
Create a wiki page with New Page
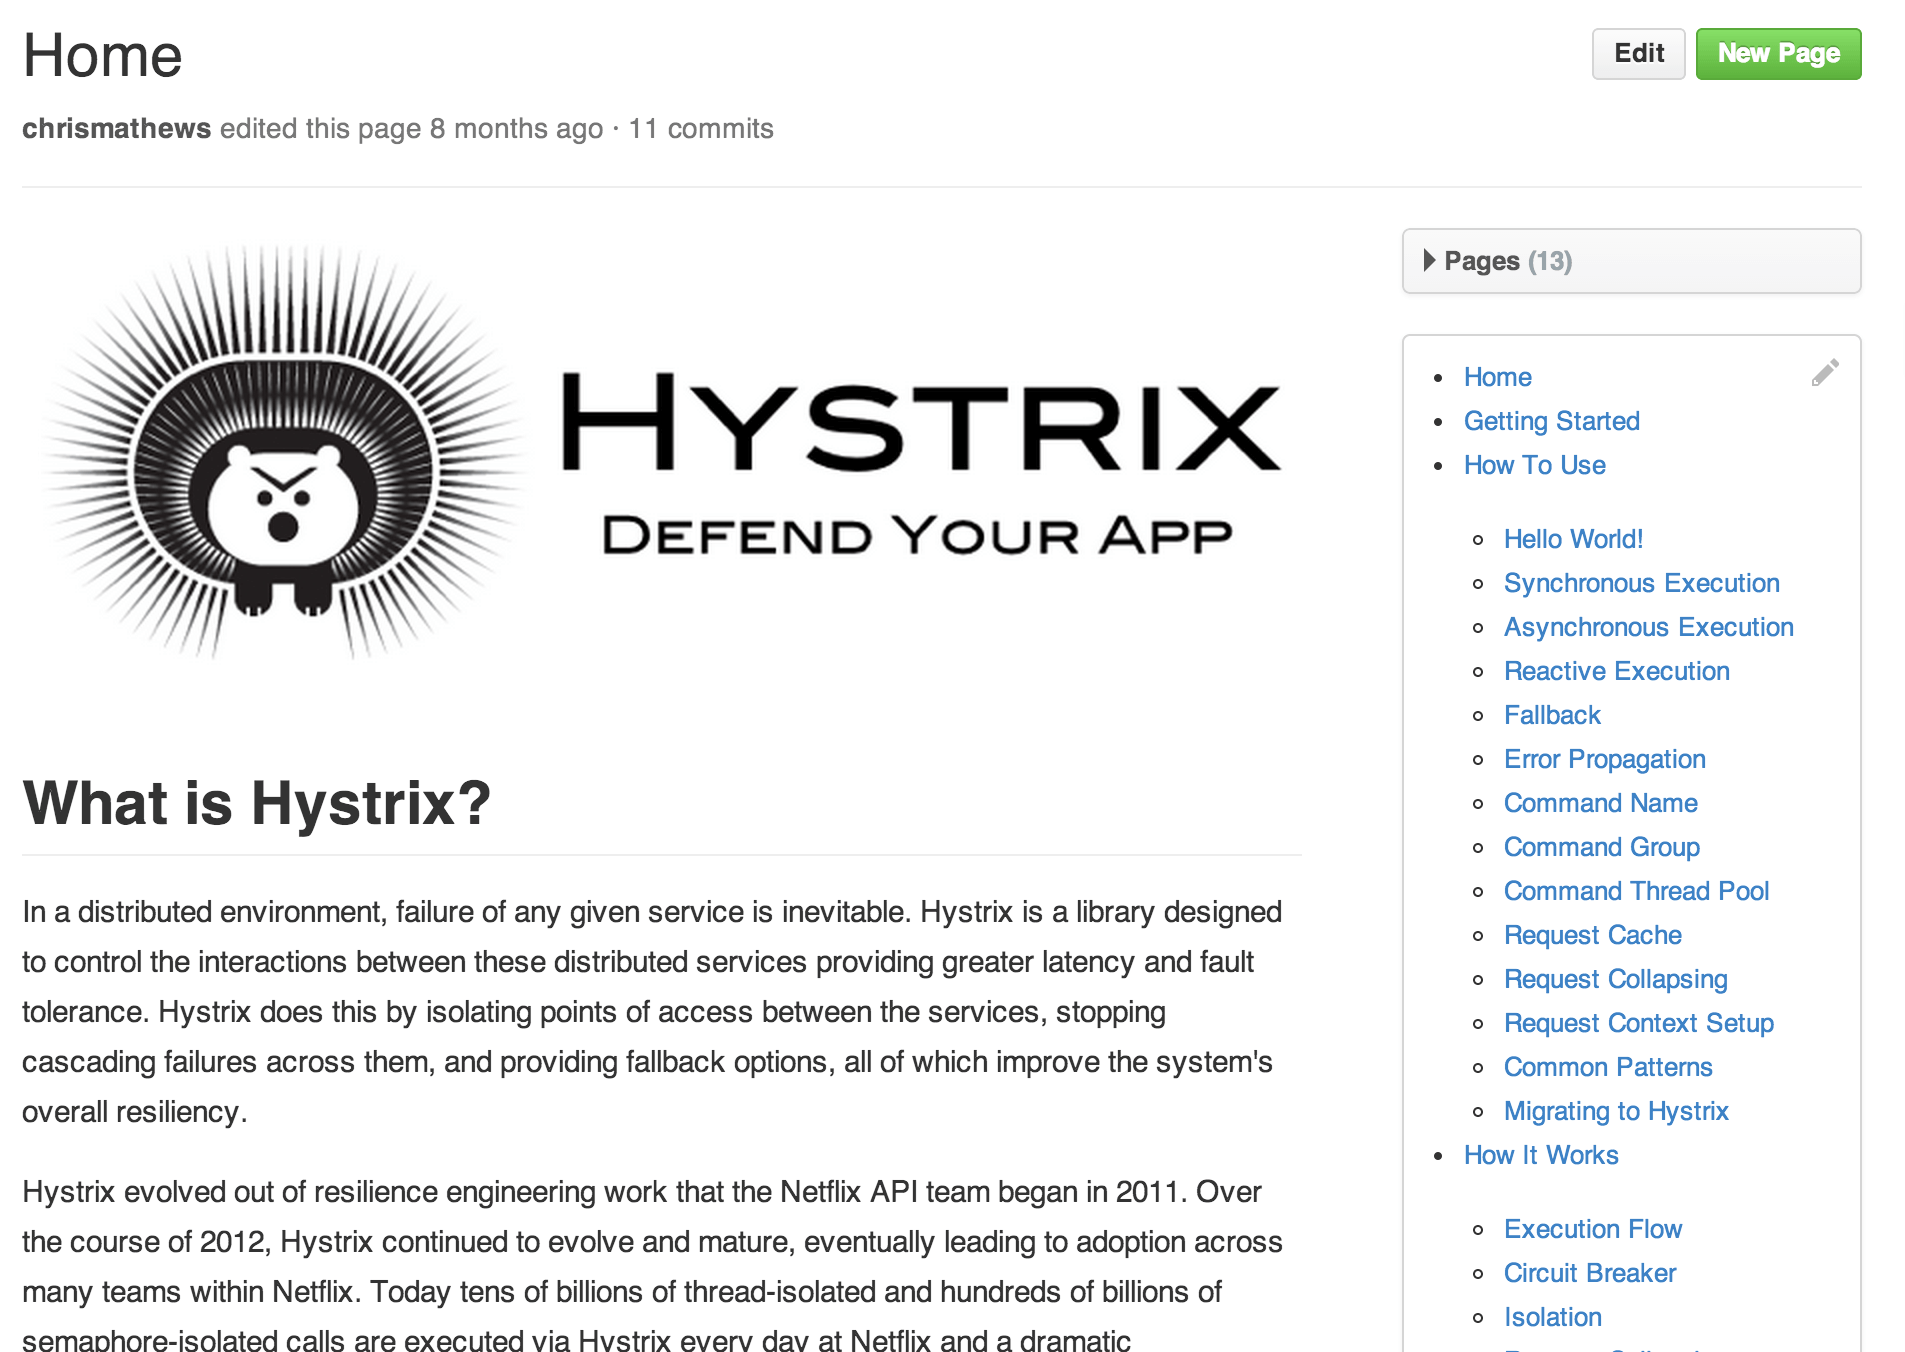(x=1778, y=54)
